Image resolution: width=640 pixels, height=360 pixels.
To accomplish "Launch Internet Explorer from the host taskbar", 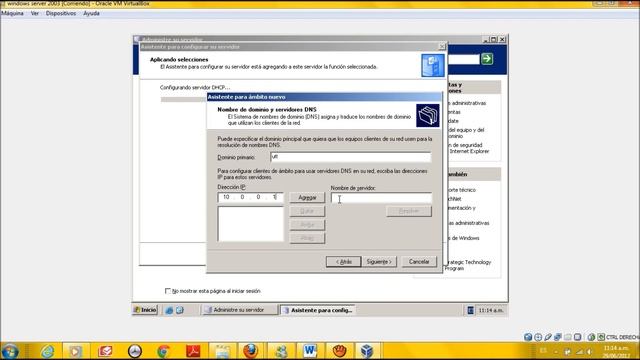I will (x=47, y=351).
